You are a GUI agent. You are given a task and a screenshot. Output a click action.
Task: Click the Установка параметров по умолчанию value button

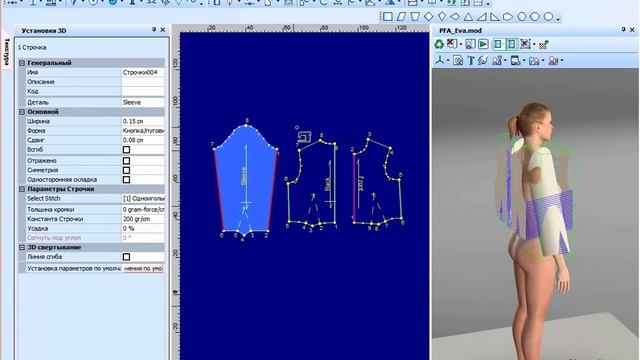click(x=143, y=269)
